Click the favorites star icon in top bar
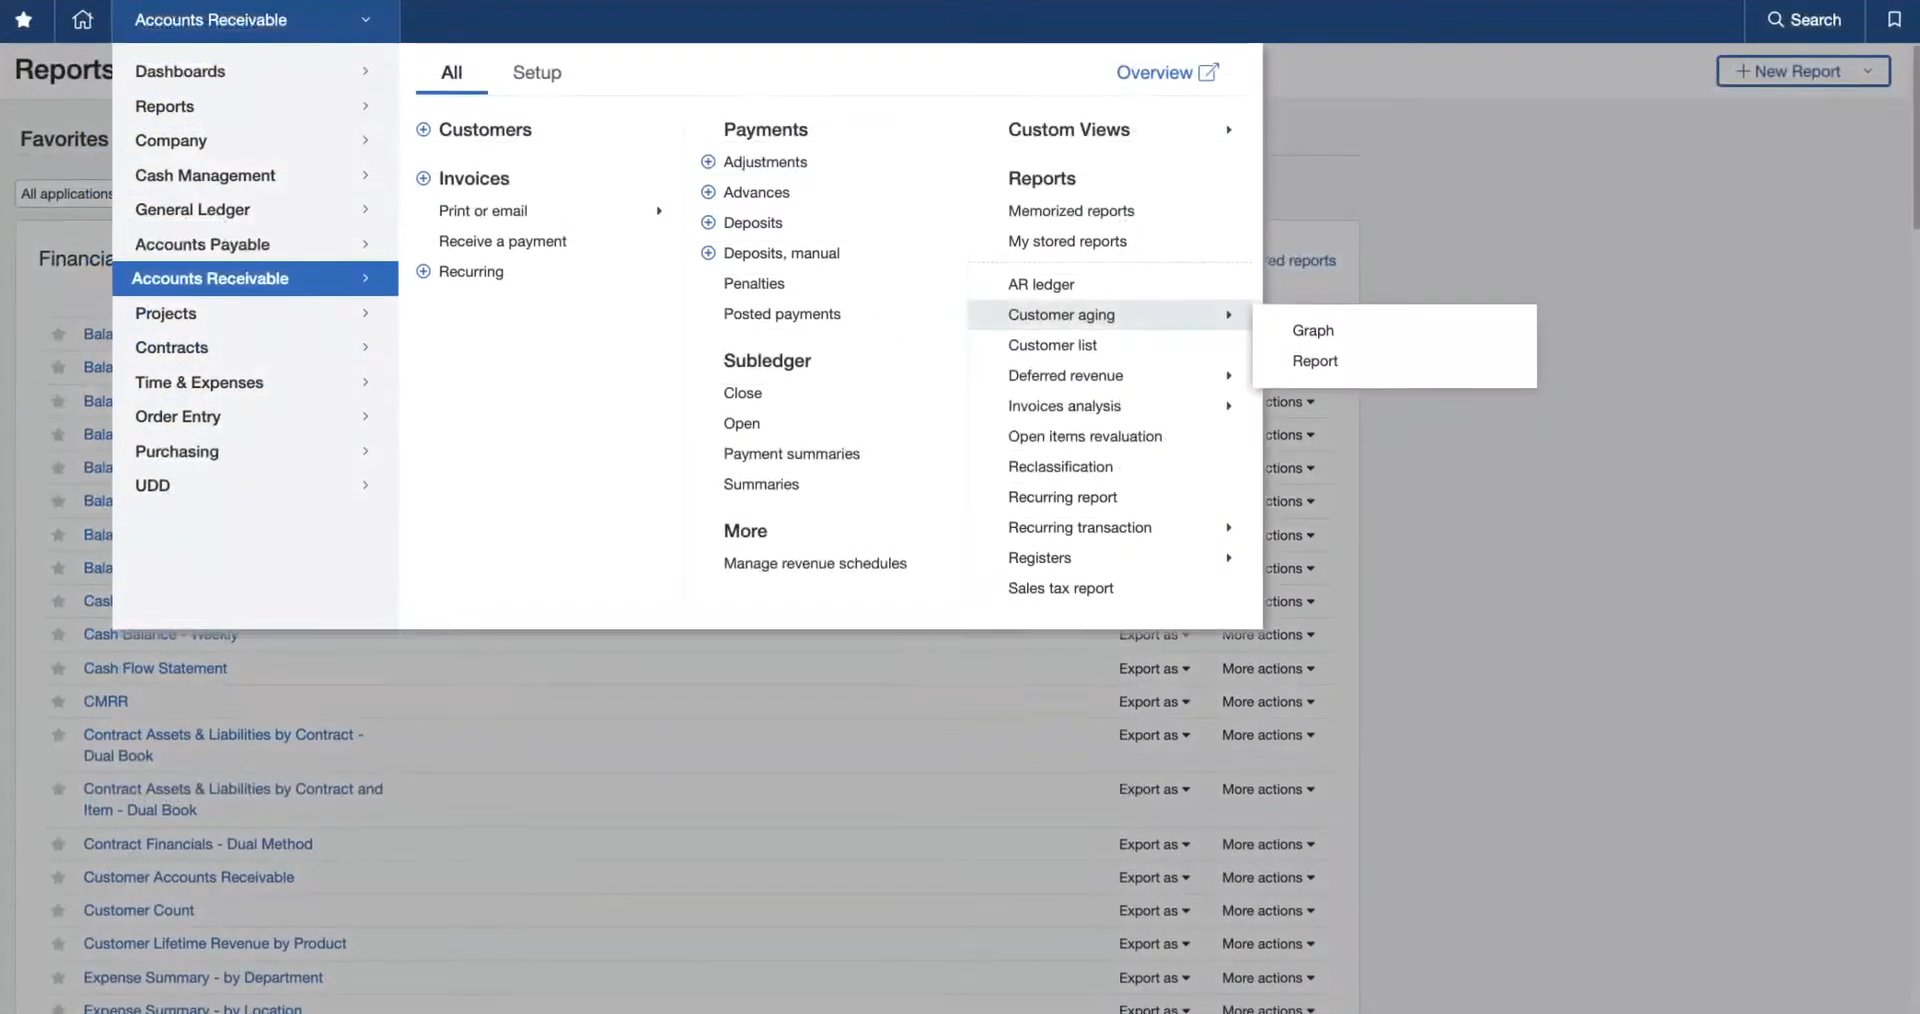Image resolution: width=1920 pixels, height=1014 pixels. [x=24, y=20]
